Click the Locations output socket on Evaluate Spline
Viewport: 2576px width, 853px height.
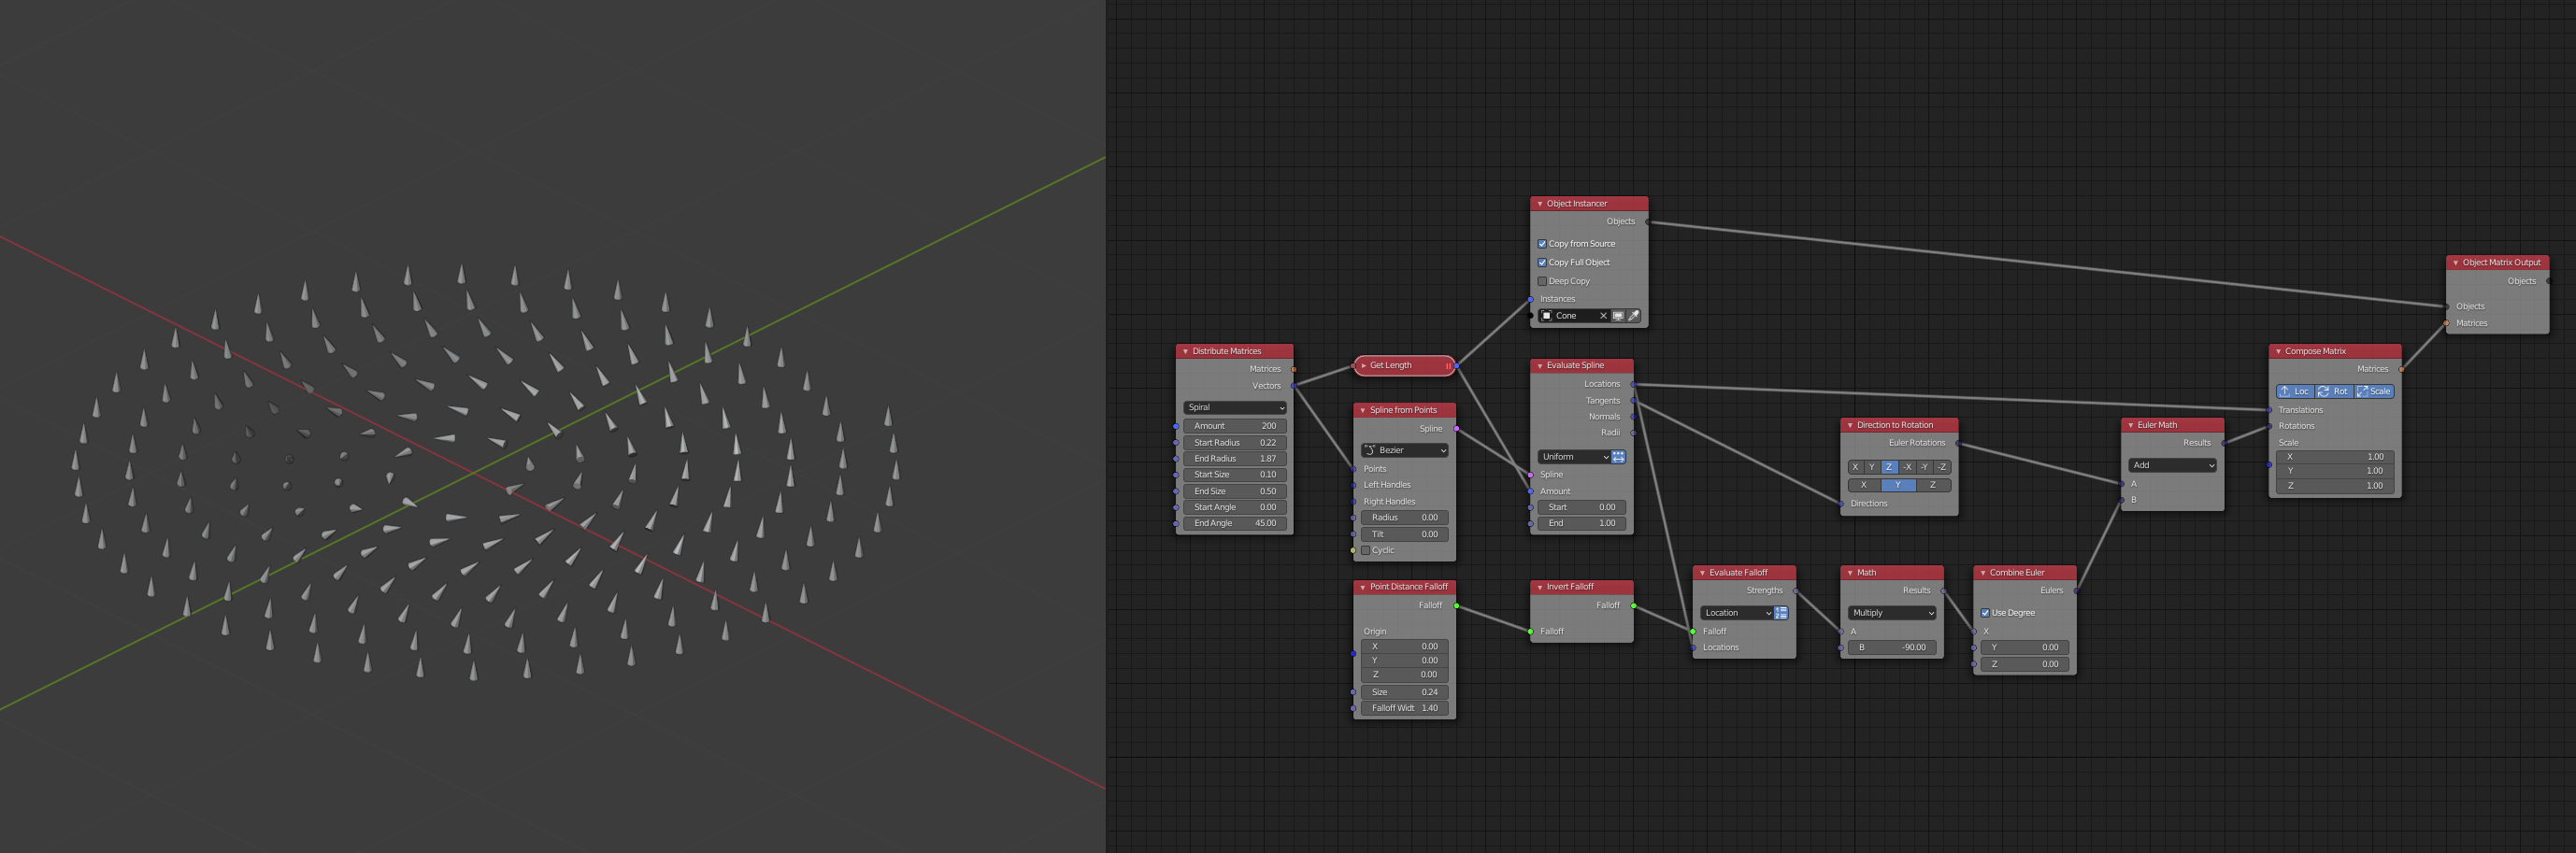coord(1633,385)
